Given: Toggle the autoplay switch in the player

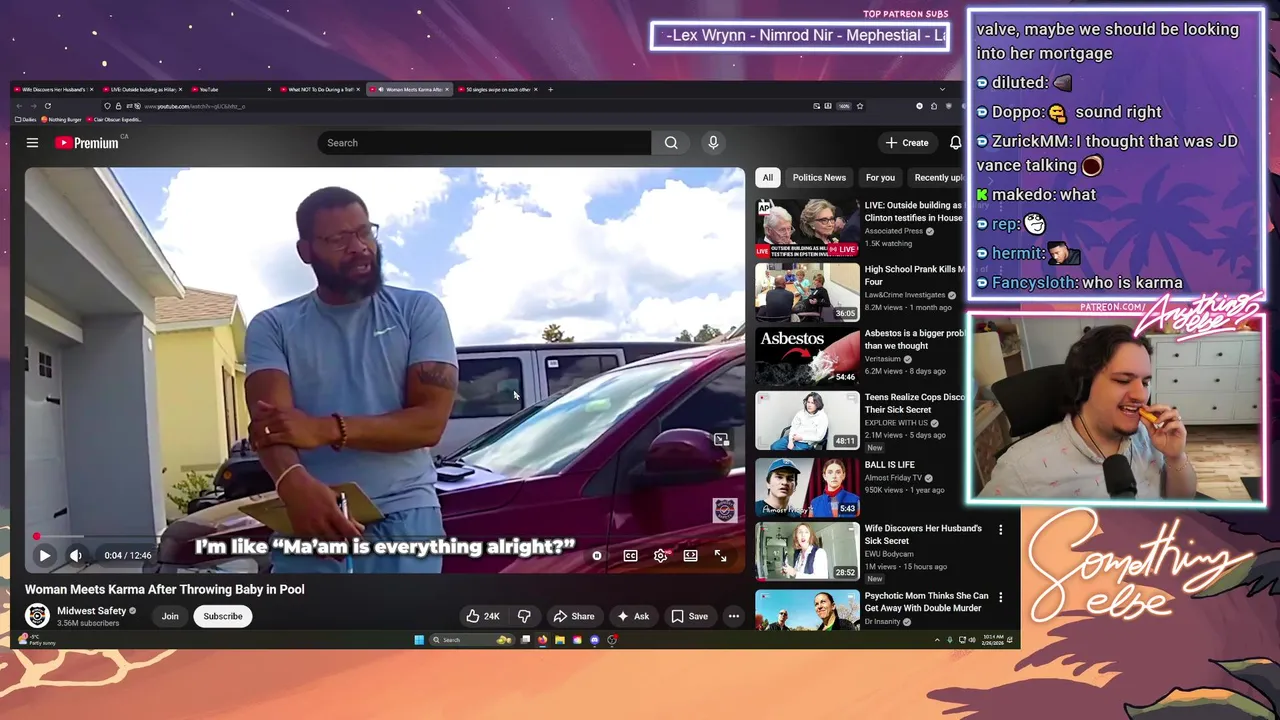Looking at the screenshot, I should click(597, 556).
